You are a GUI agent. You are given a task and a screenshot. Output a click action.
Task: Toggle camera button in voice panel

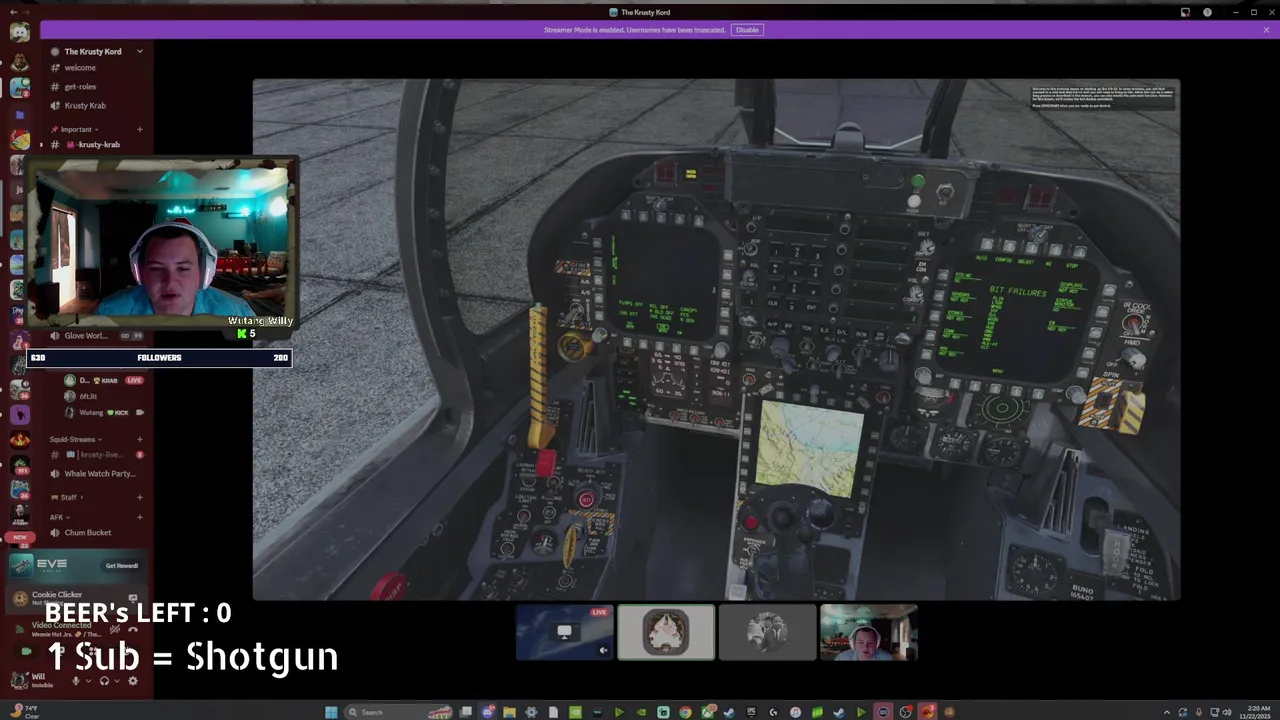[x=28, y=651]
